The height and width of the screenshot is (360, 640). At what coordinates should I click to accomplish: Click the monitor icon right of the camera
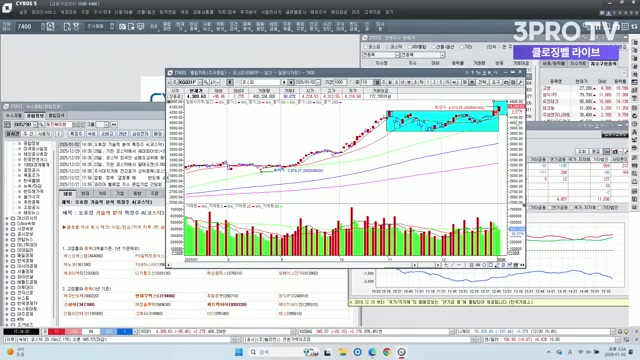click(x=140, y=27)
